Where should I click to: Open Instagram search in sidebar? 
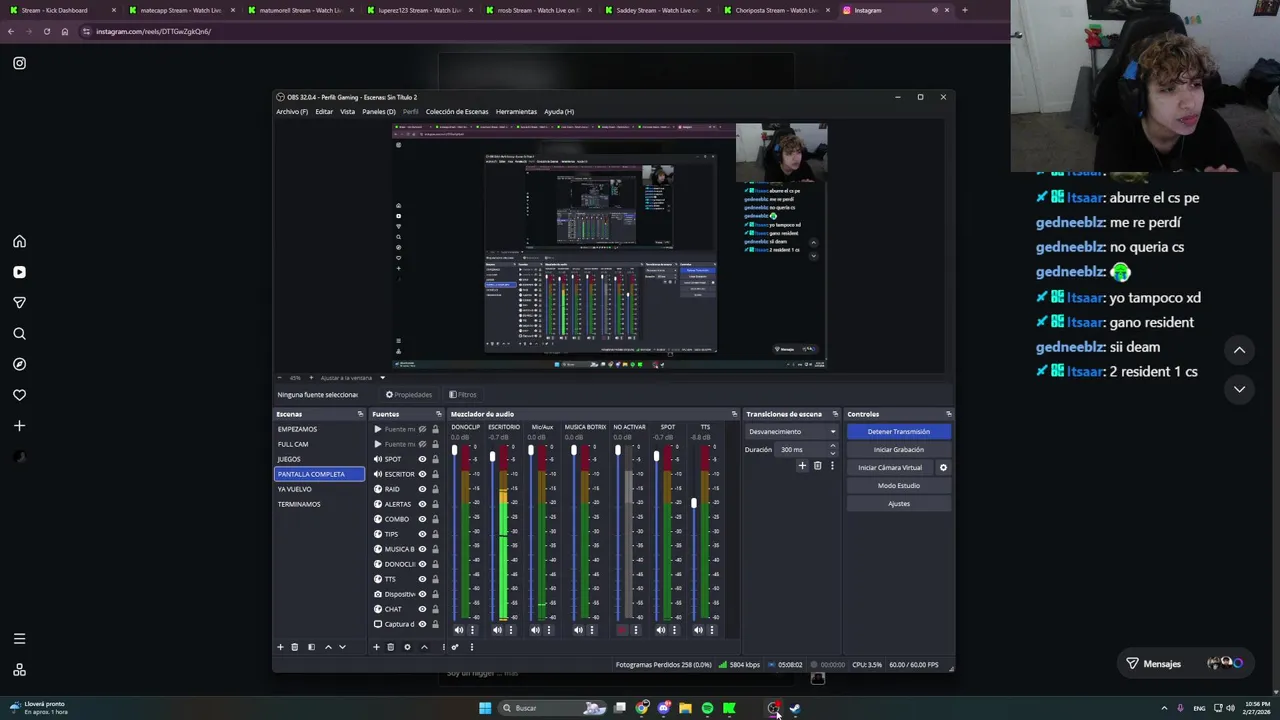click(x=19, y=333)
